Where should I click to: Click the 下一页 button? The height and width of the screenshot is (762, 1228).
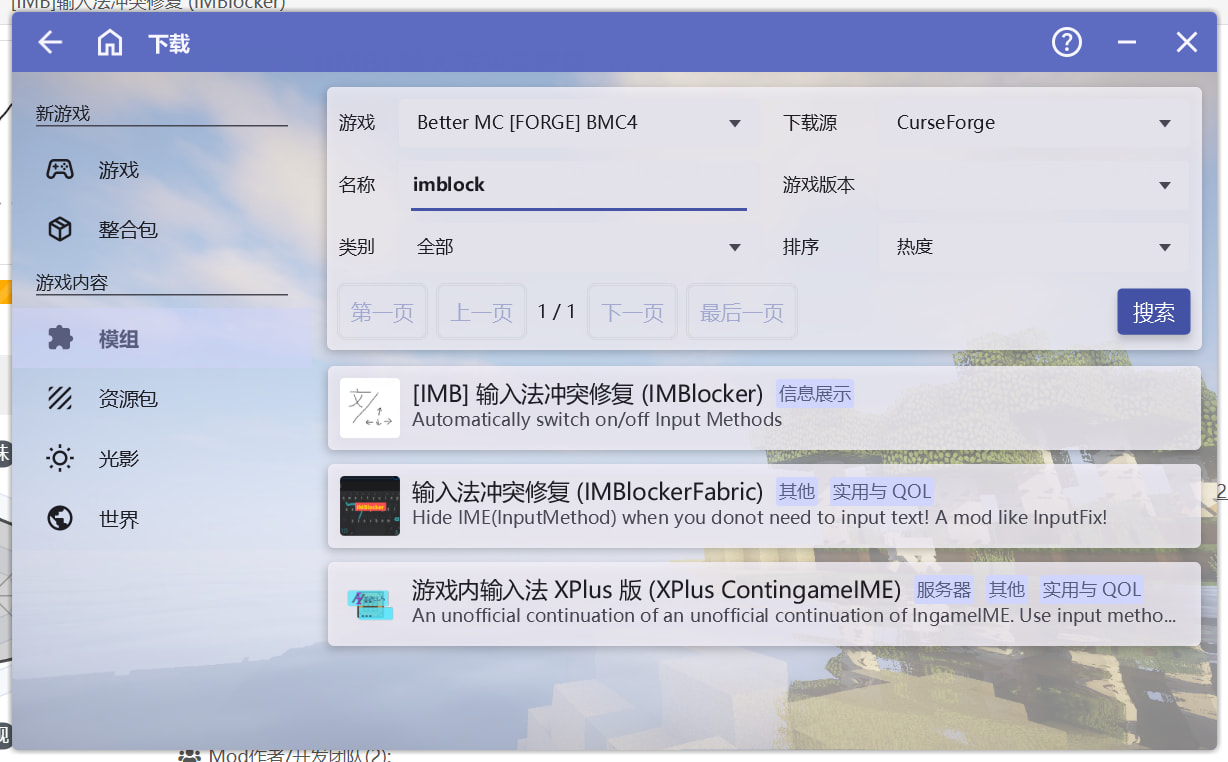[632, 312]
